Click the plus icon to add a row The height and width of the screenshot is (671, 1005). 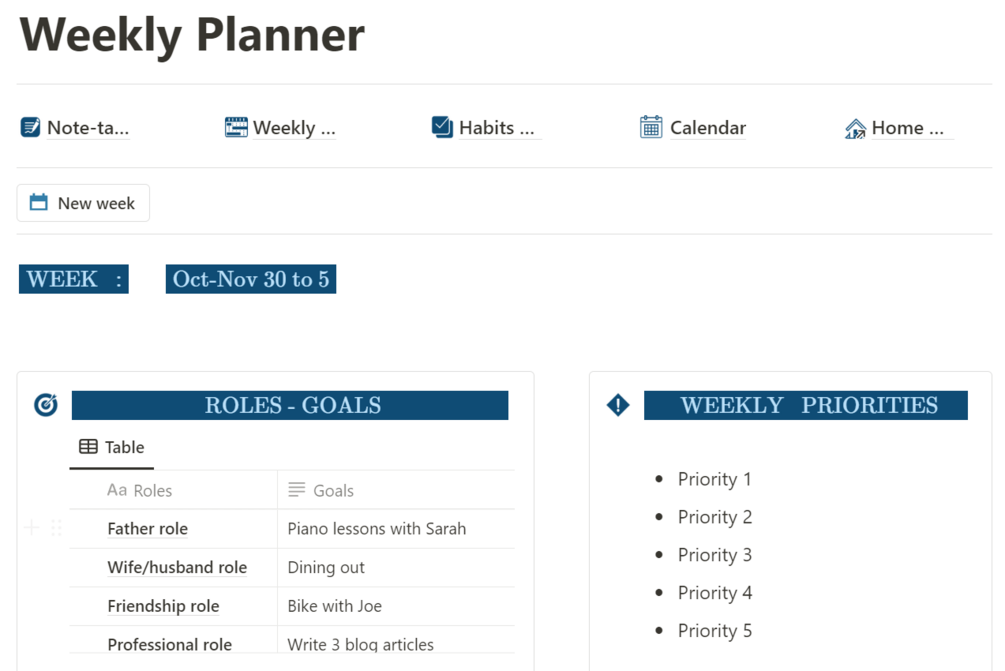(x=32, y=528)
